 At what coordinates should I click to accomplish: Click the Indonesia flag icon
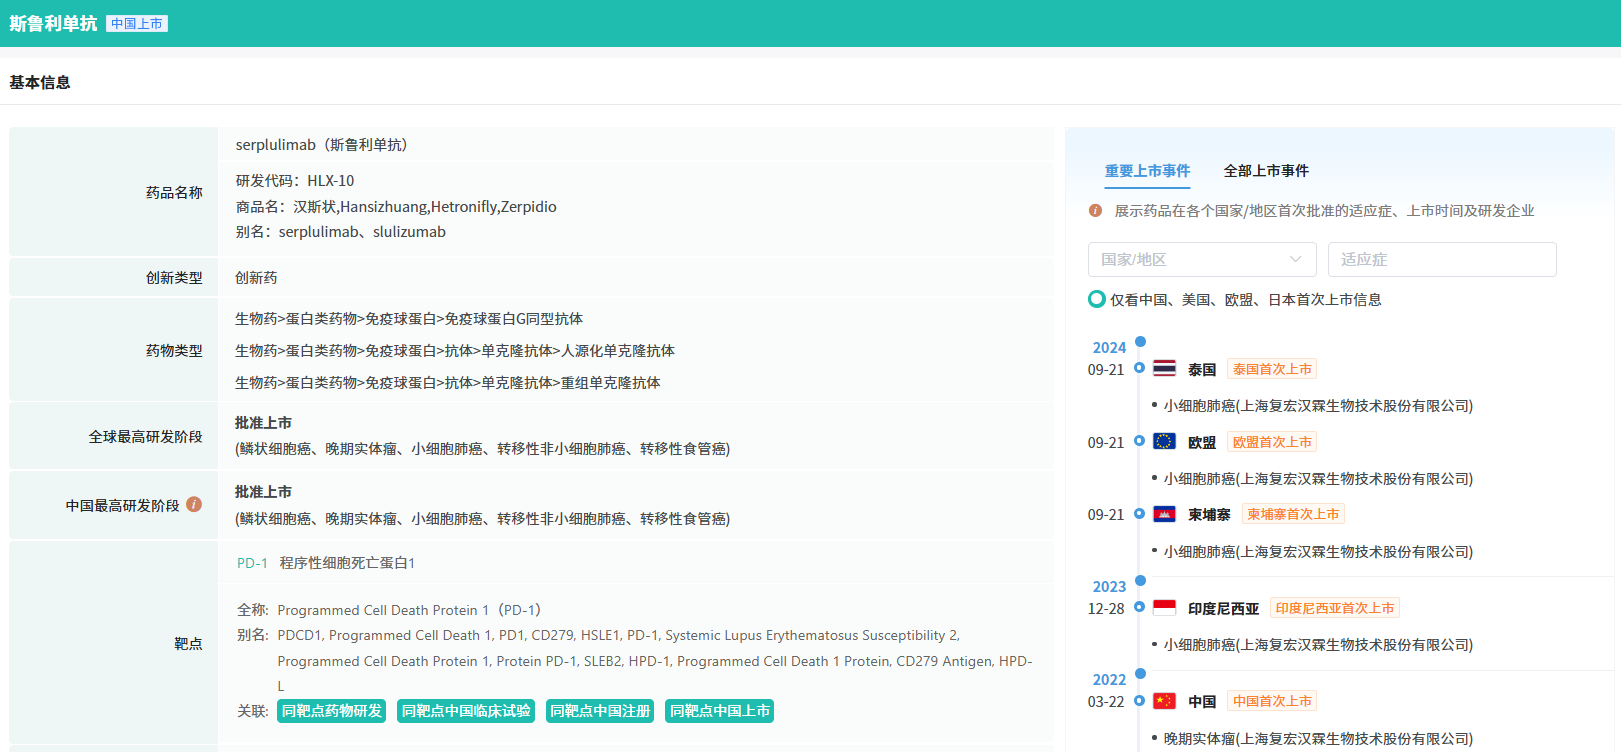(1164, 608)
